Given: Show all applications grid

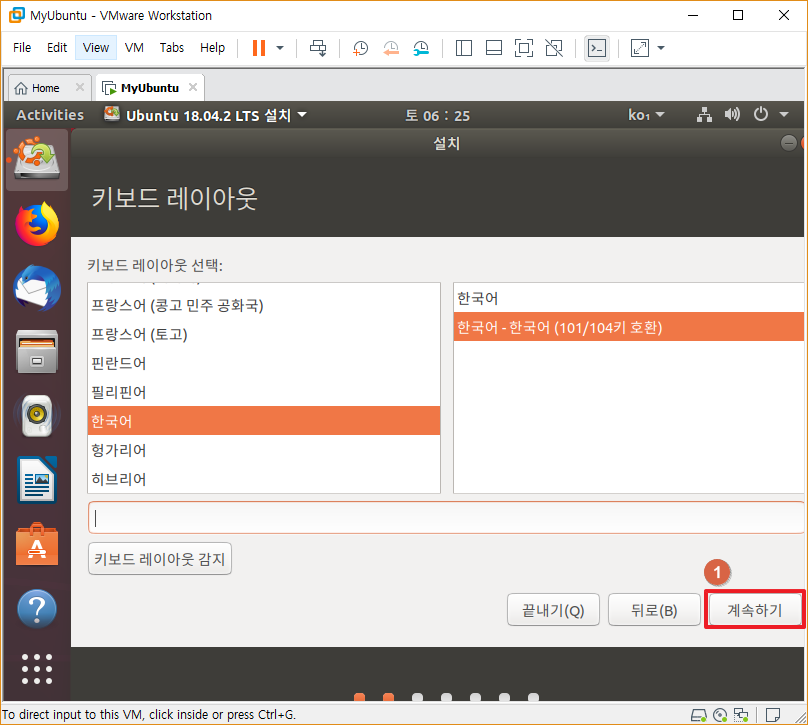Looking at the screenshot, I should tap(37, 669).
